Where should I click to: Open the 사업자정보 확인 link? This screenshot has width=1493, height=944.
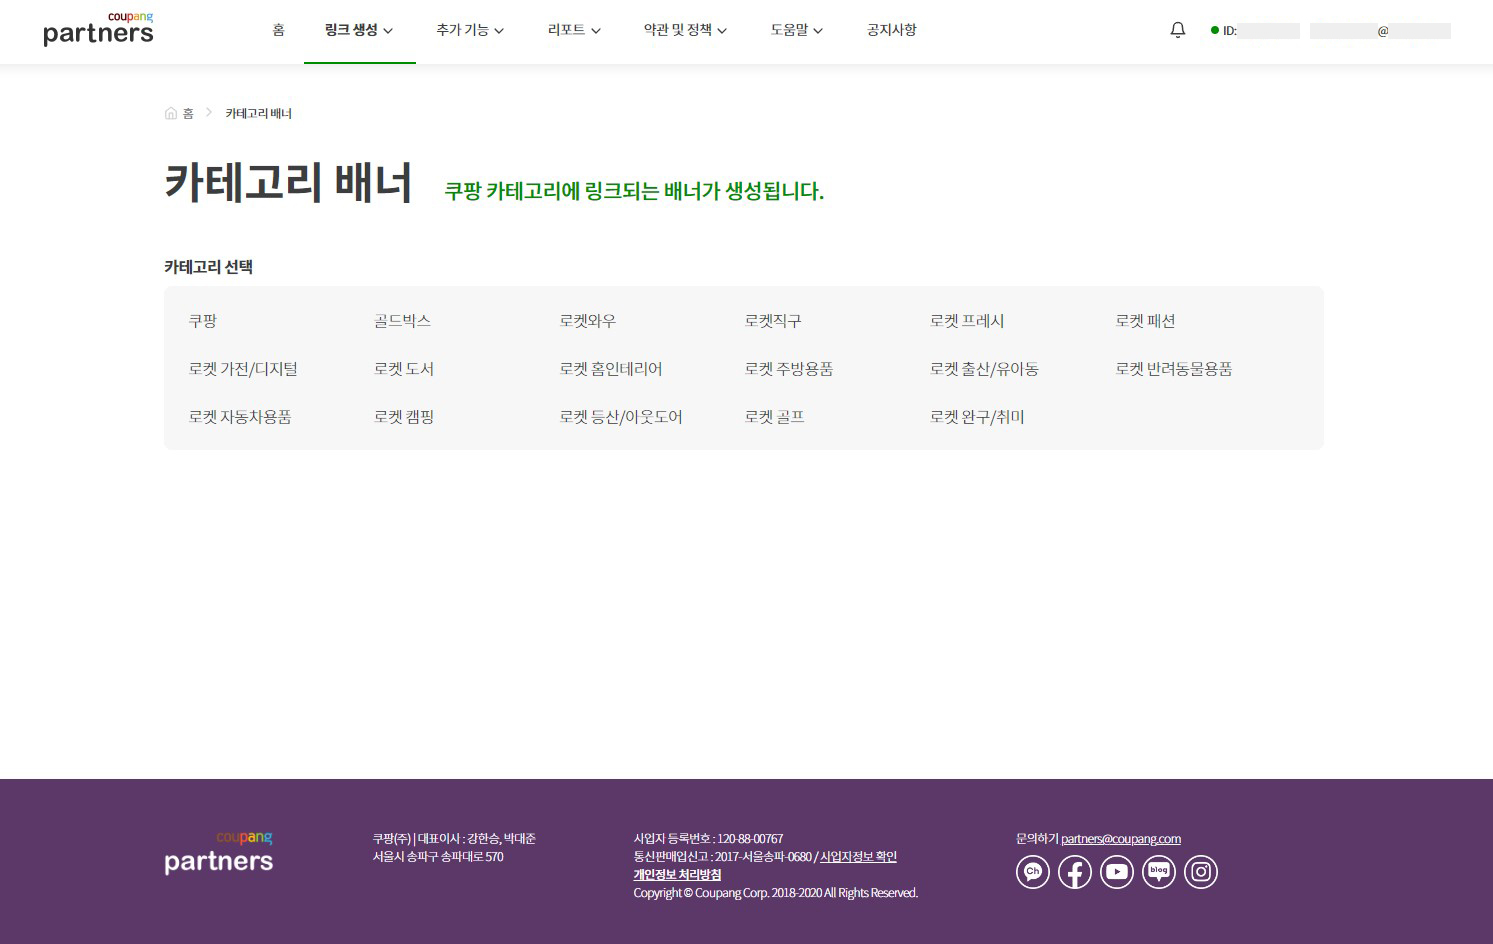(x=858, y=857)
